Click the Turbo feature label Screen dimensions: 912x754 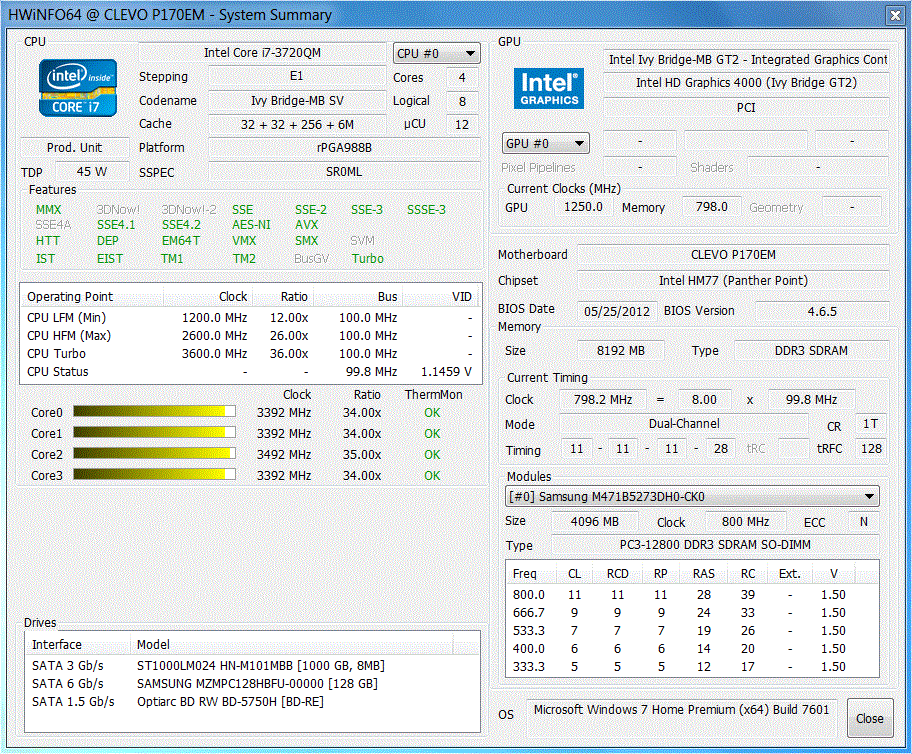click(x=368, y=258)
